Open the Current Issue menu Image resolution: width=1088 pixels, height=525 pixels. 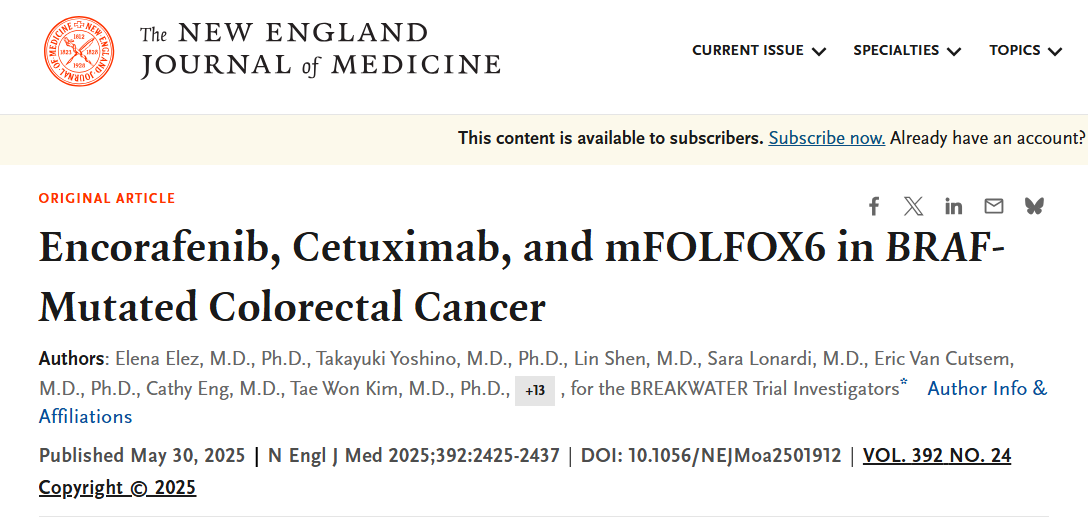(x=759, y=51)
